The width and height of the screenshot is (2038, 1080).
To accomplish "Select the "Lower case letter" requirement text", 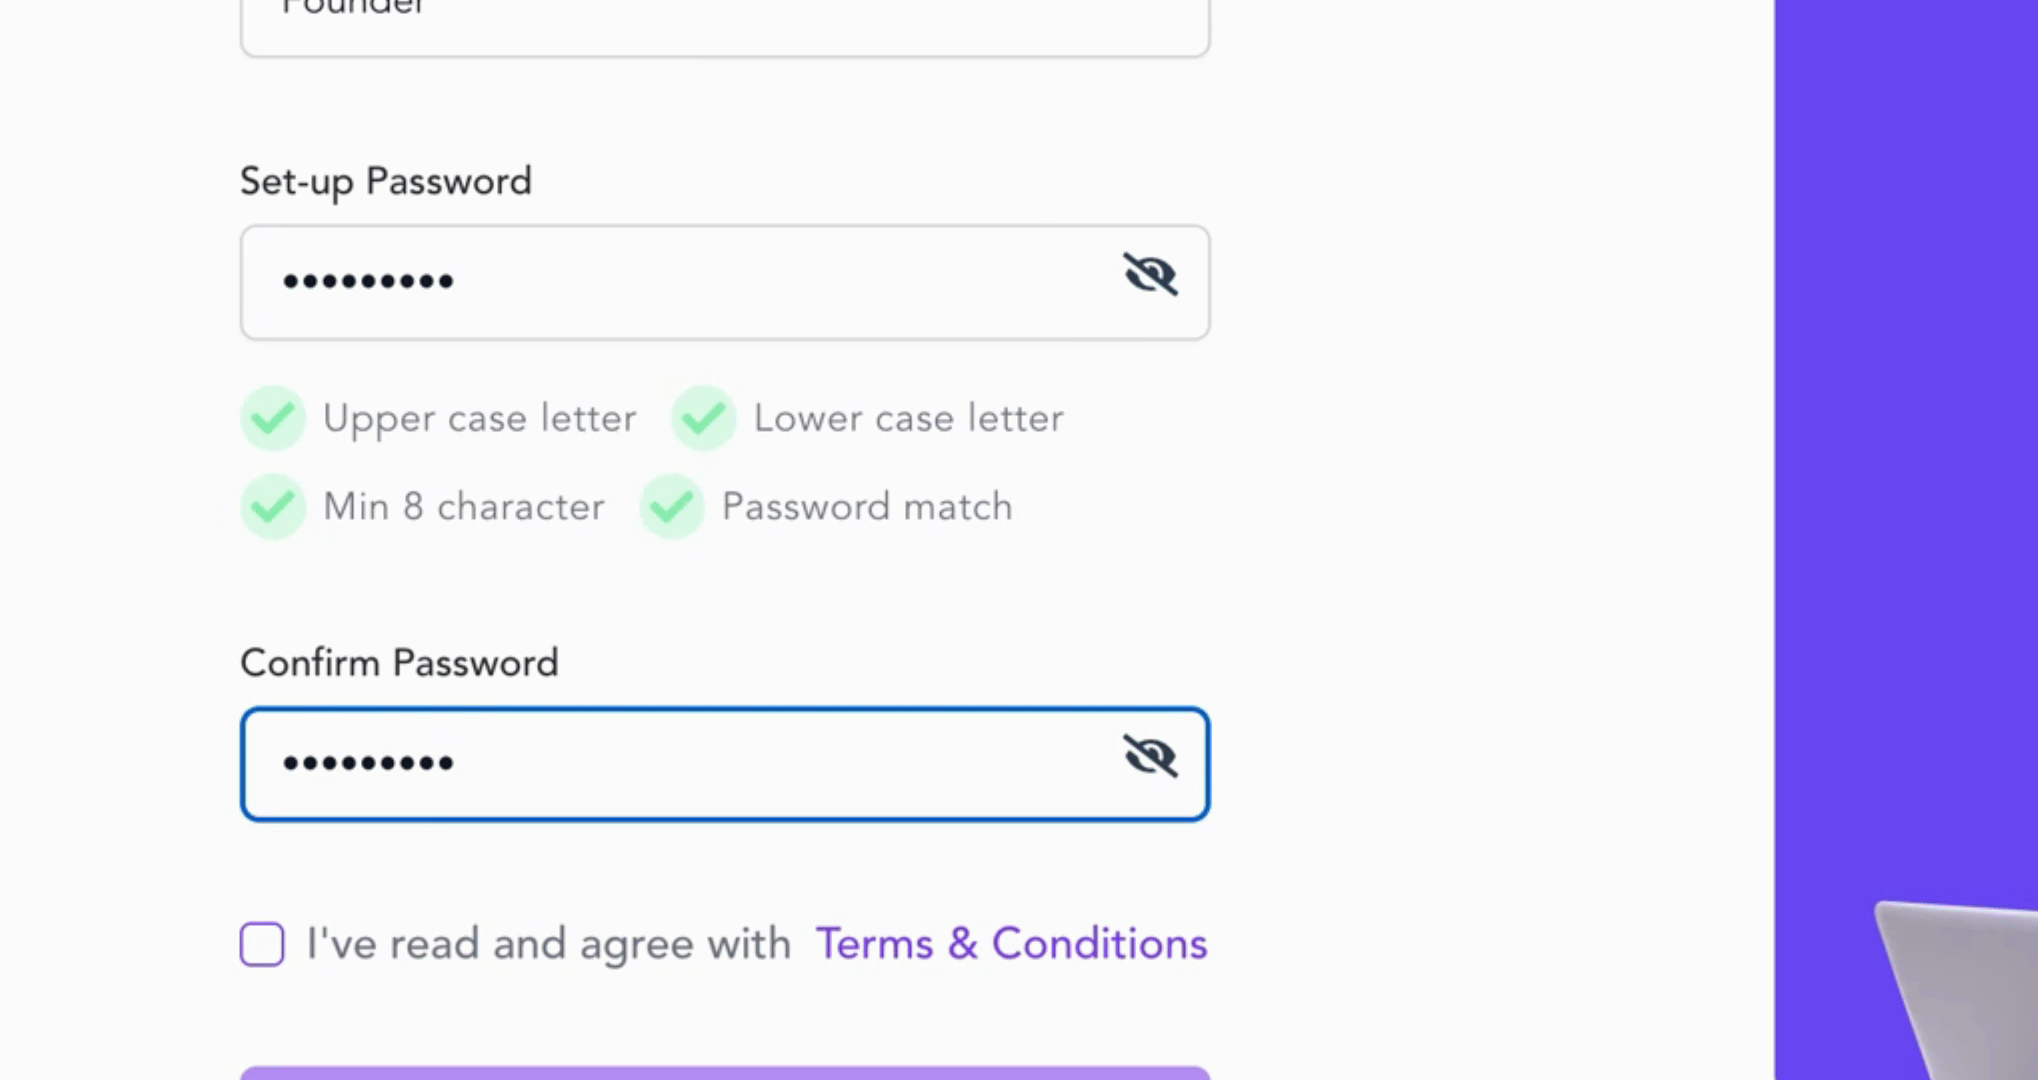I will click(x=908, y=418).
